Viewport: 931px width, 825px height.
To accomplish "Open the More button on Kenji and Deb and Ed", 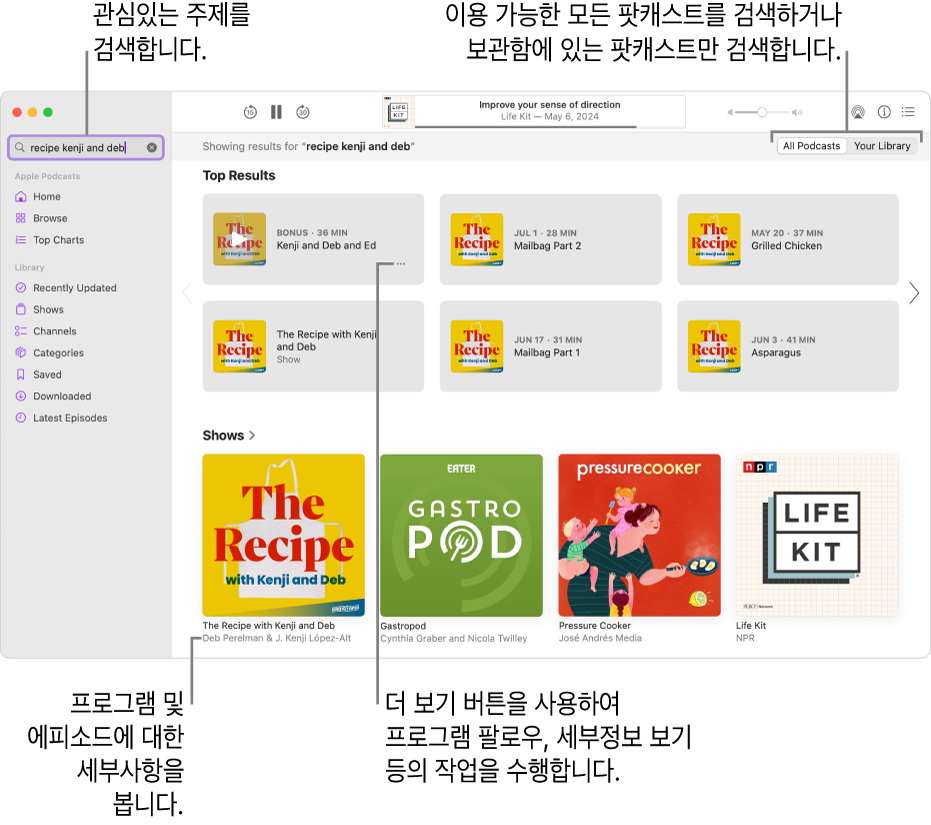I will [401, 264].
